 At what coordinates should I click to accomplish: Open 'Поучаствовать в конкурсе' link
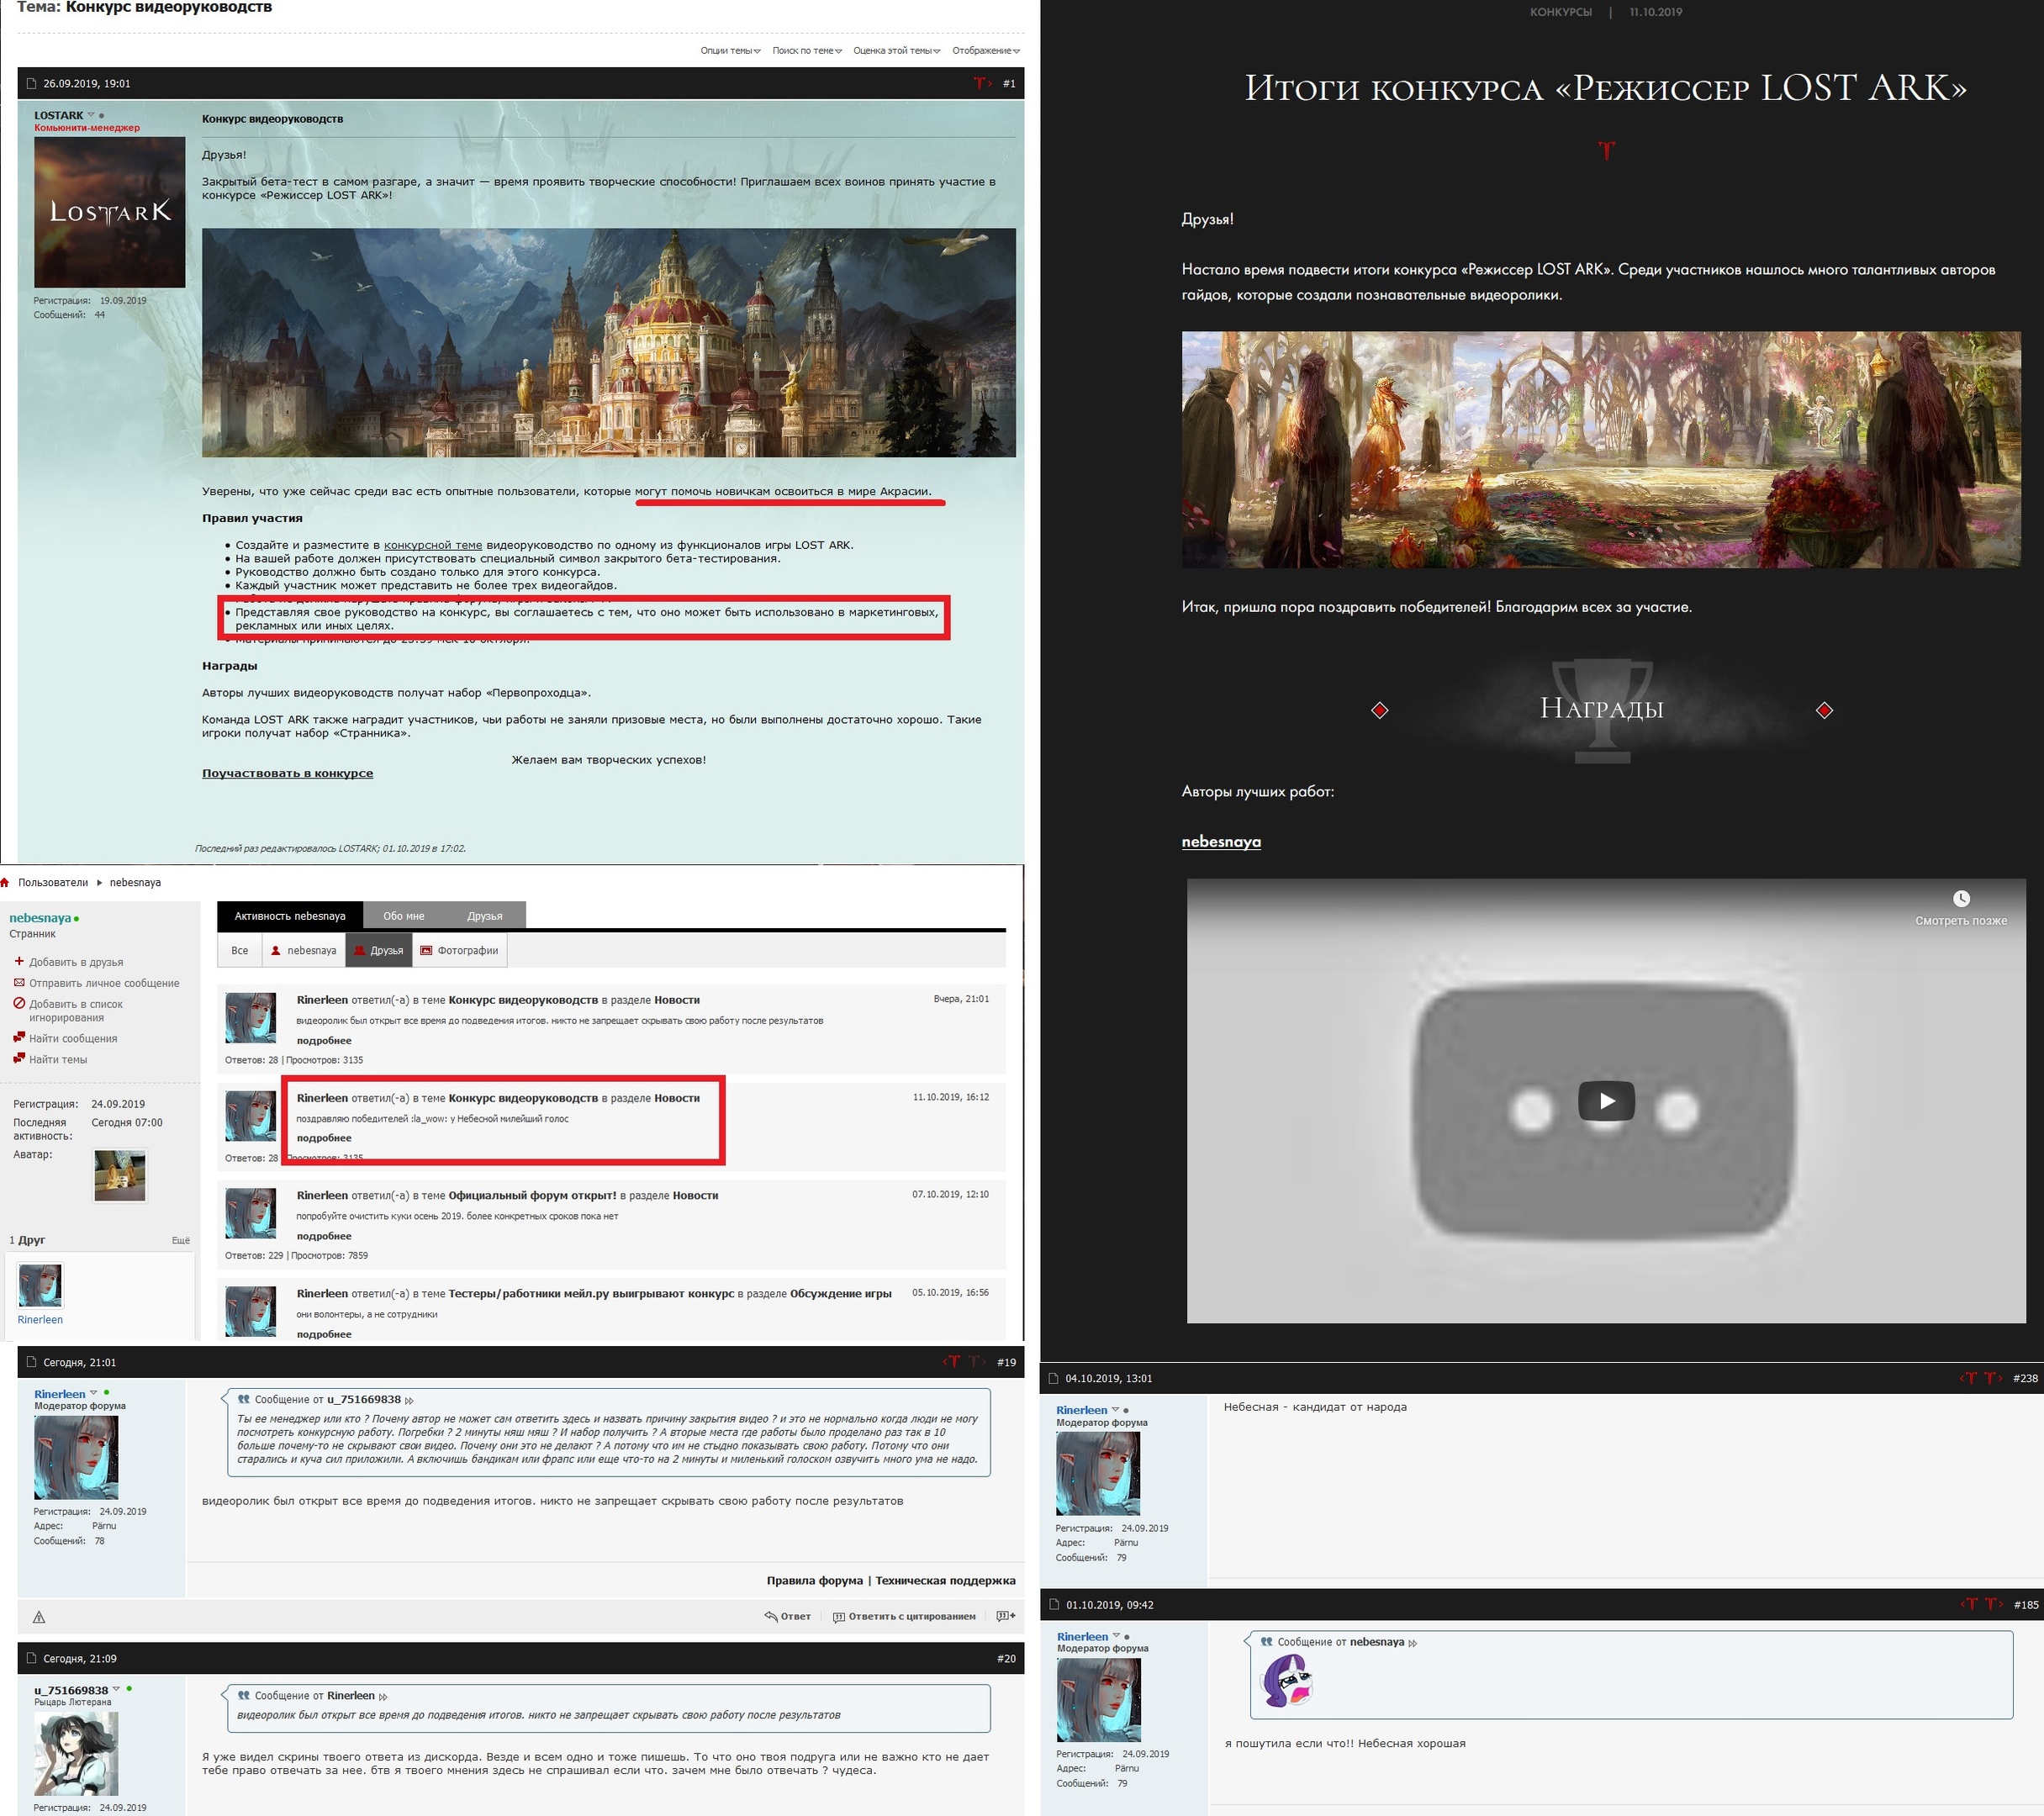coord(287,773)
